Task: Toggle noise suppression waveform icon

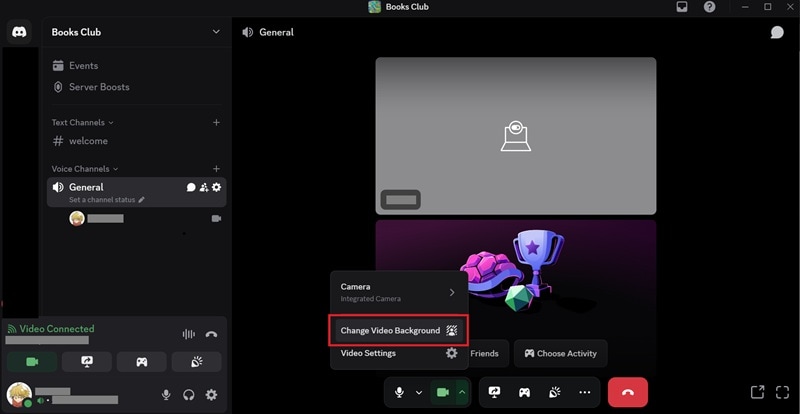Action: (189, 334)
